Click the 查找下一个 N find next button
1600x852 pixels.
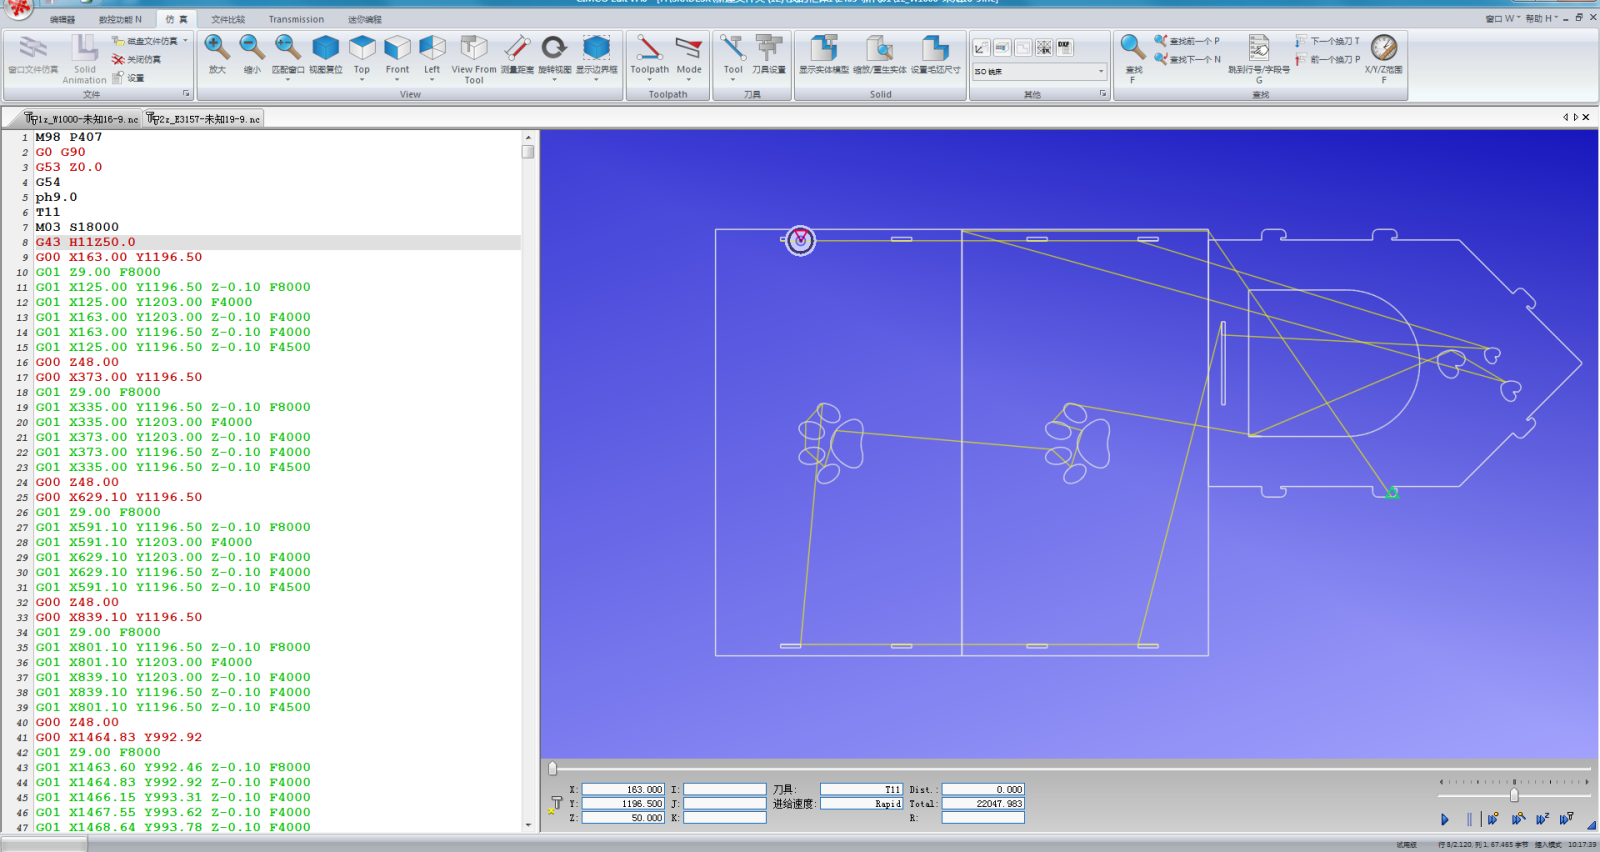1188,59
